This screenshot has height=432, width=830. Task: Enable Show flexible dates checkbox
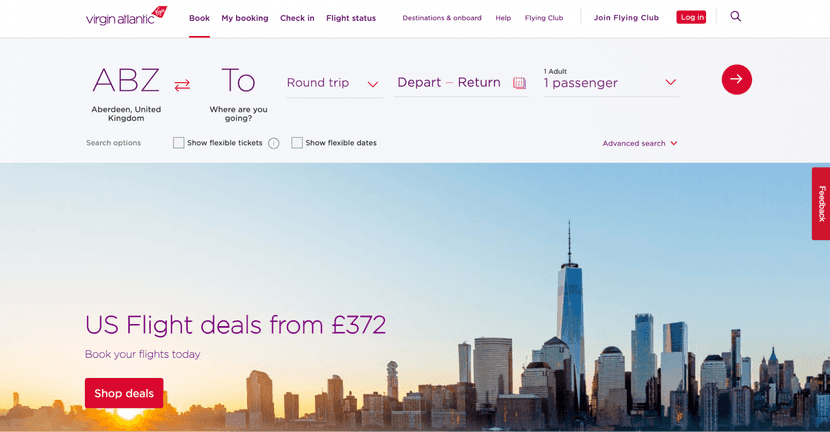click(297, 143)
